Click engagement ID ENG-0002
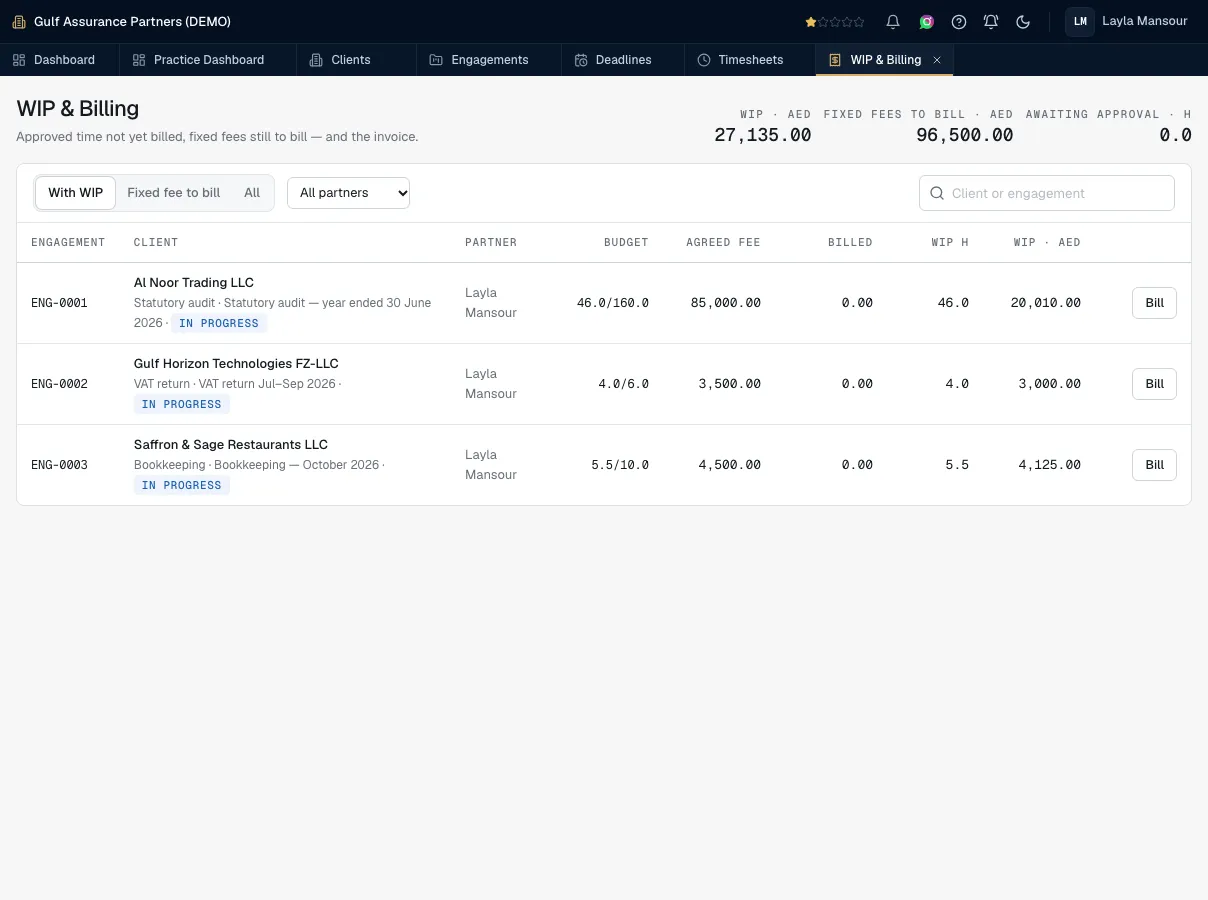Viewport: 1208px width, 900px height. pos(59,384)
